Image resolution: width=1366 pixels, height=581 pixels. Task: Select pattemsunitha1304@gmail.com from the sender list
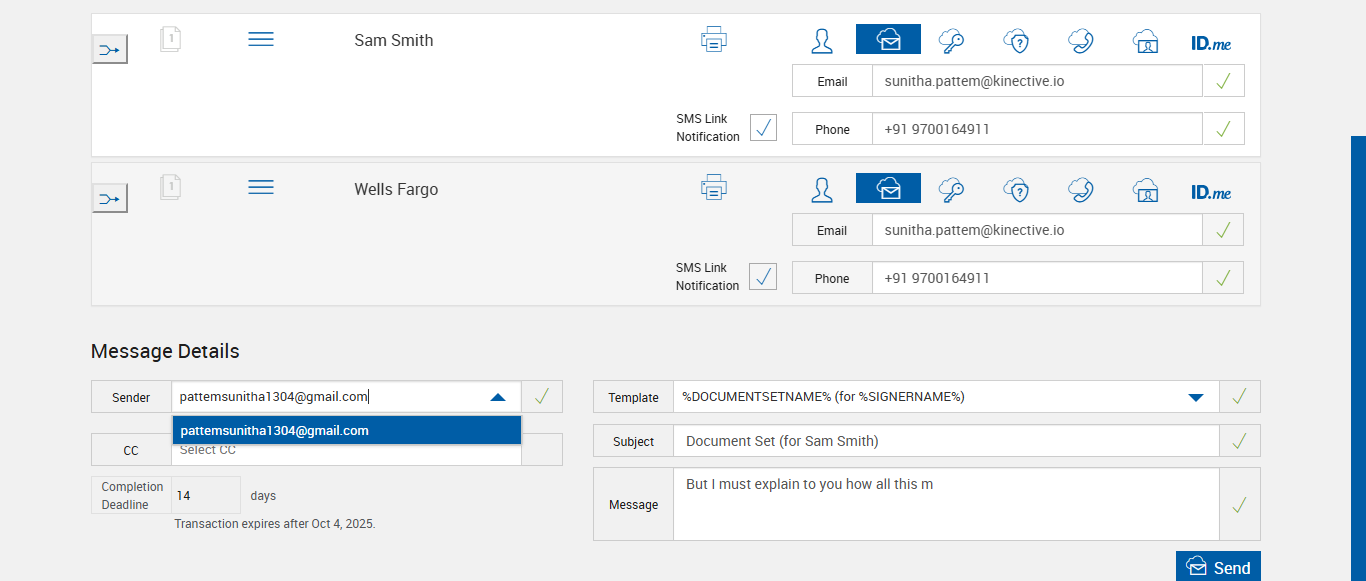346,431
